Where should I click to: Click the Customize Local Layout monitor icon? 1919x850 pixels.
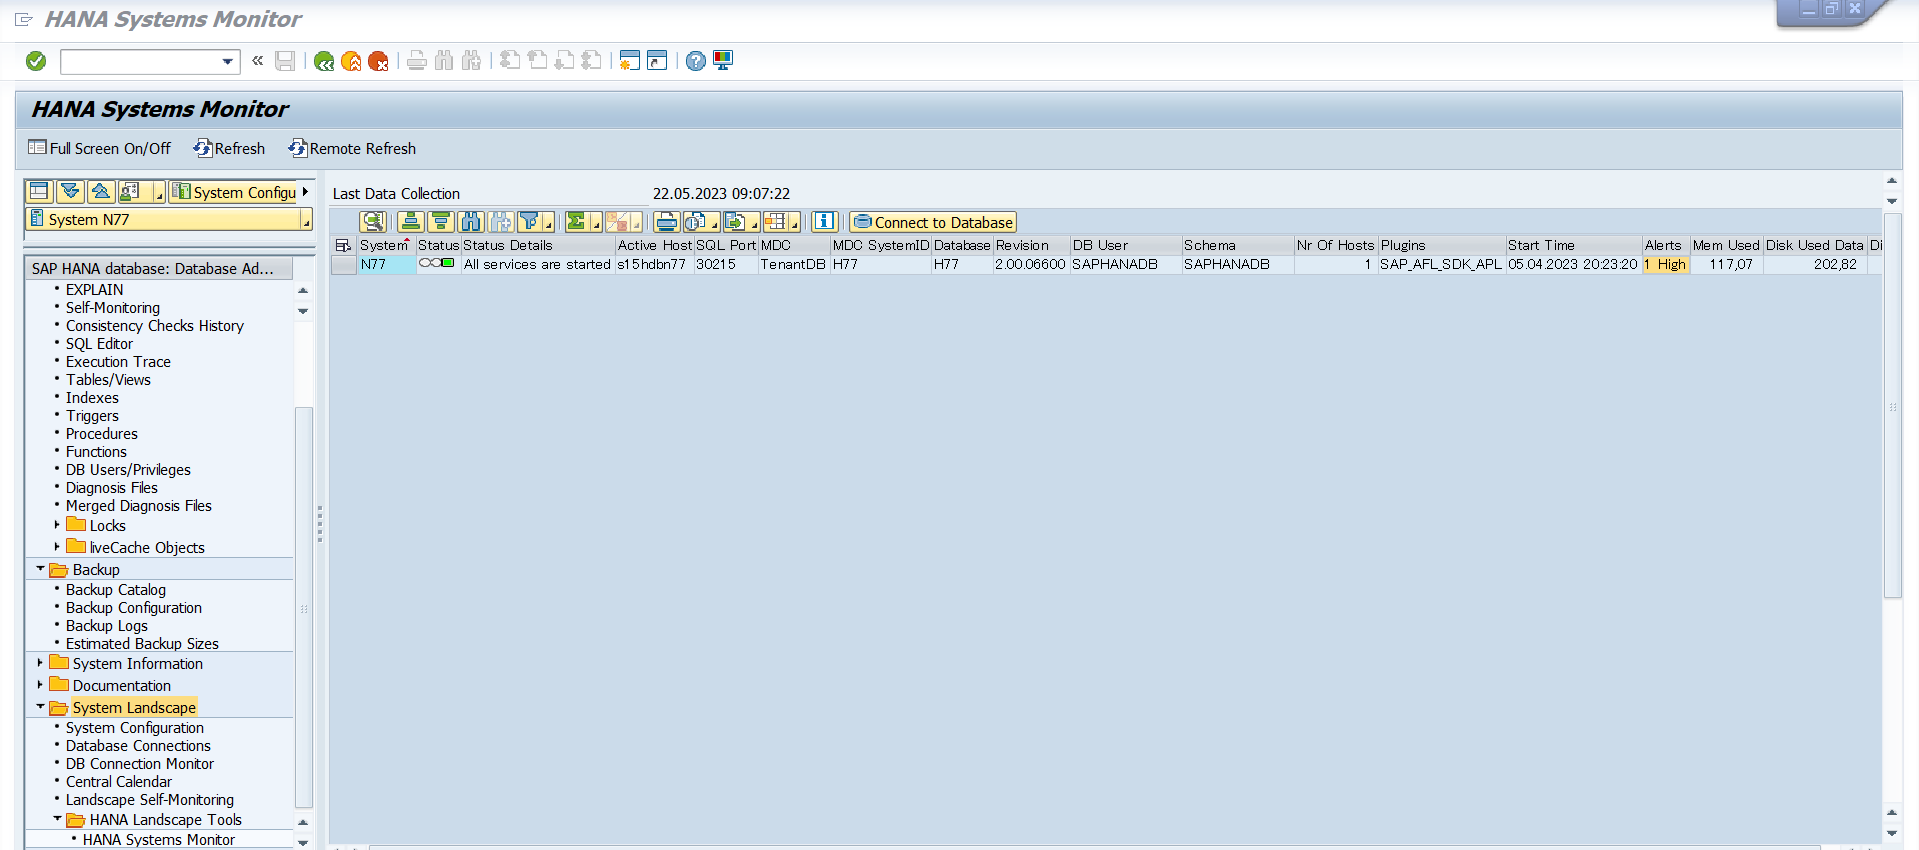coord(723,61)
